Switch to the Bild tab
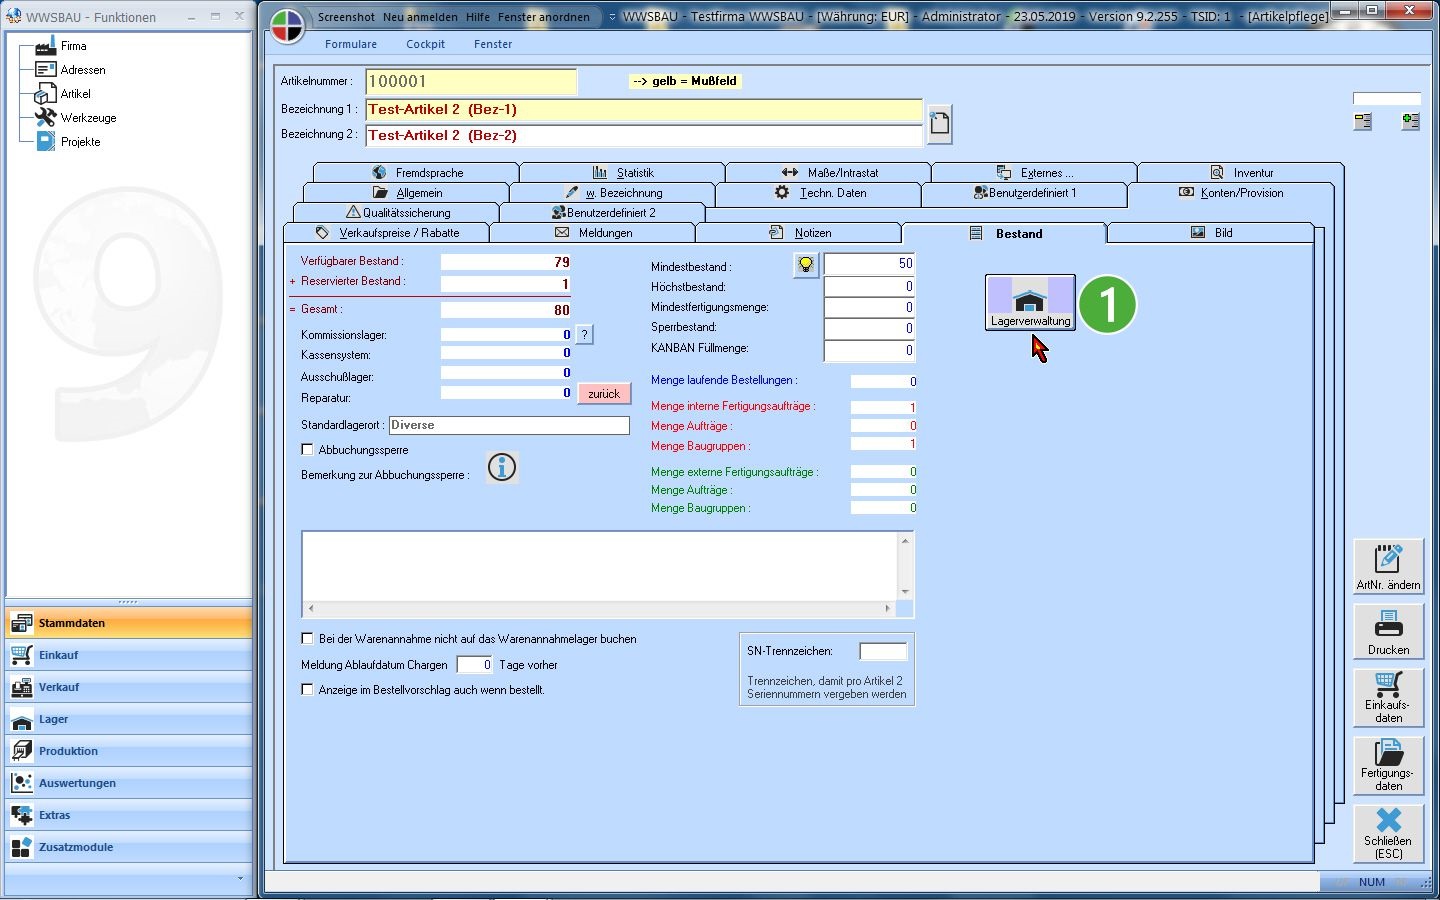 click(1210, 233)
